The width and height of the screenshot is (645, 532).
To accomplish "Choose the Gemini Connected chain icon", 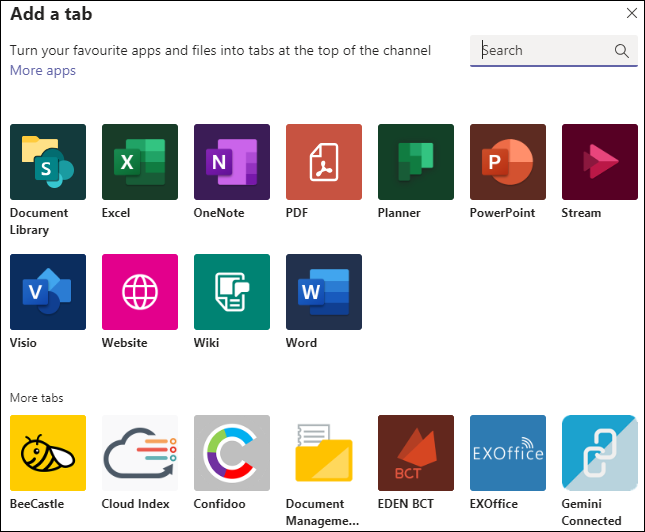I will [600, 453].
